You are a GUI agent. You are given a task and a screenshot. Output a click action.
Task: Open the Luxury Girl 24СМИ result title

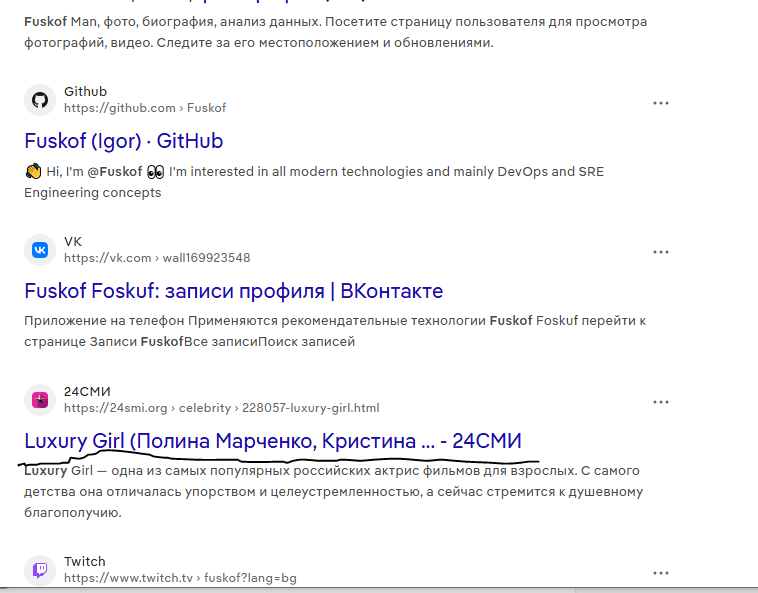point(272,441)
